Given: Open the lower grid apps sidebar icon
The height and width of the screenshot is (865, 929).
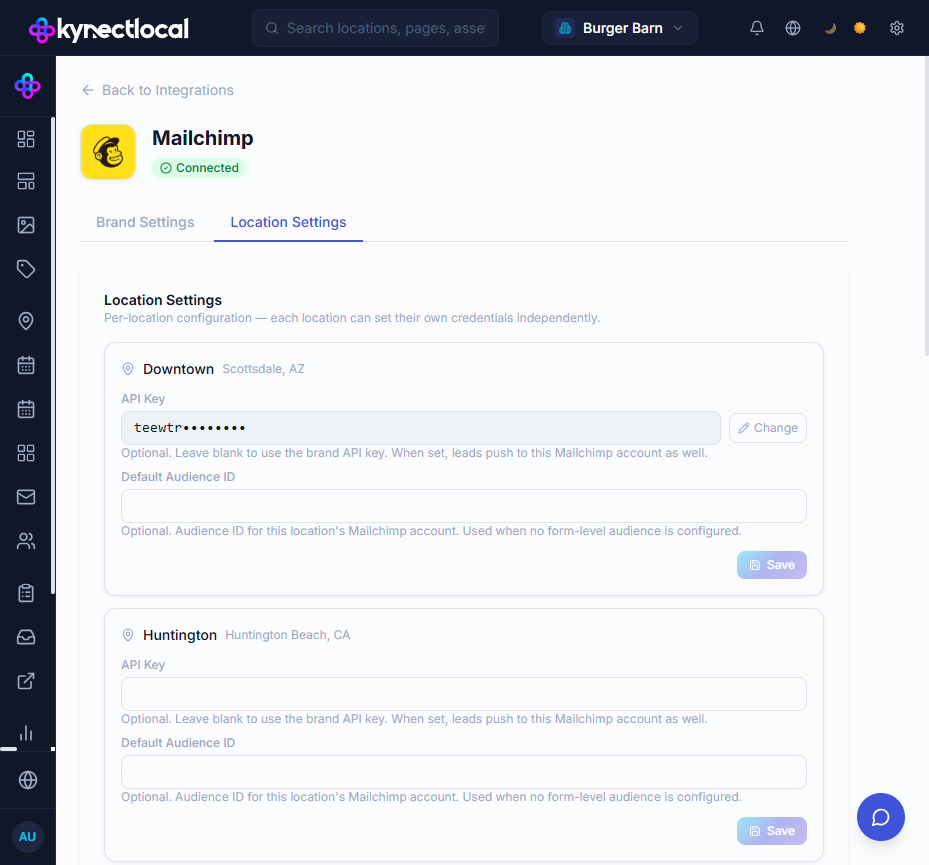Looking at the screenshot, I should (x=26, y=453).
